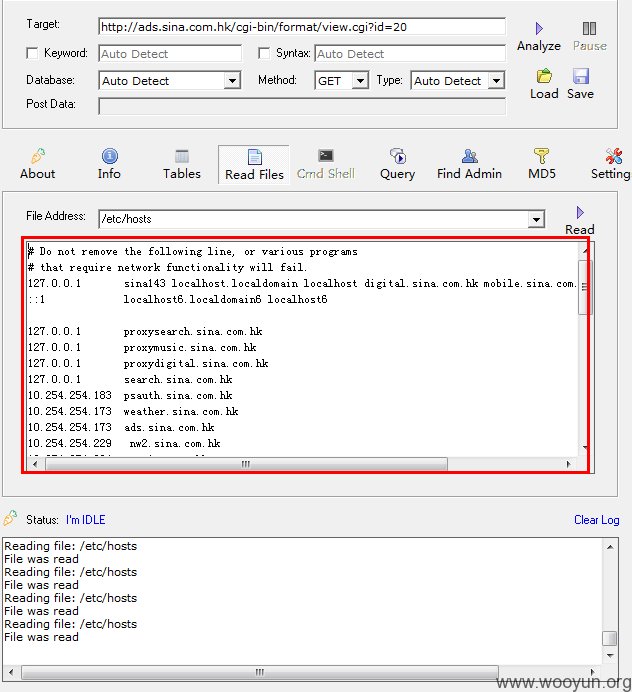Expand the Type Auto Detect dropdown
The image size is (632, 692).
497,81
